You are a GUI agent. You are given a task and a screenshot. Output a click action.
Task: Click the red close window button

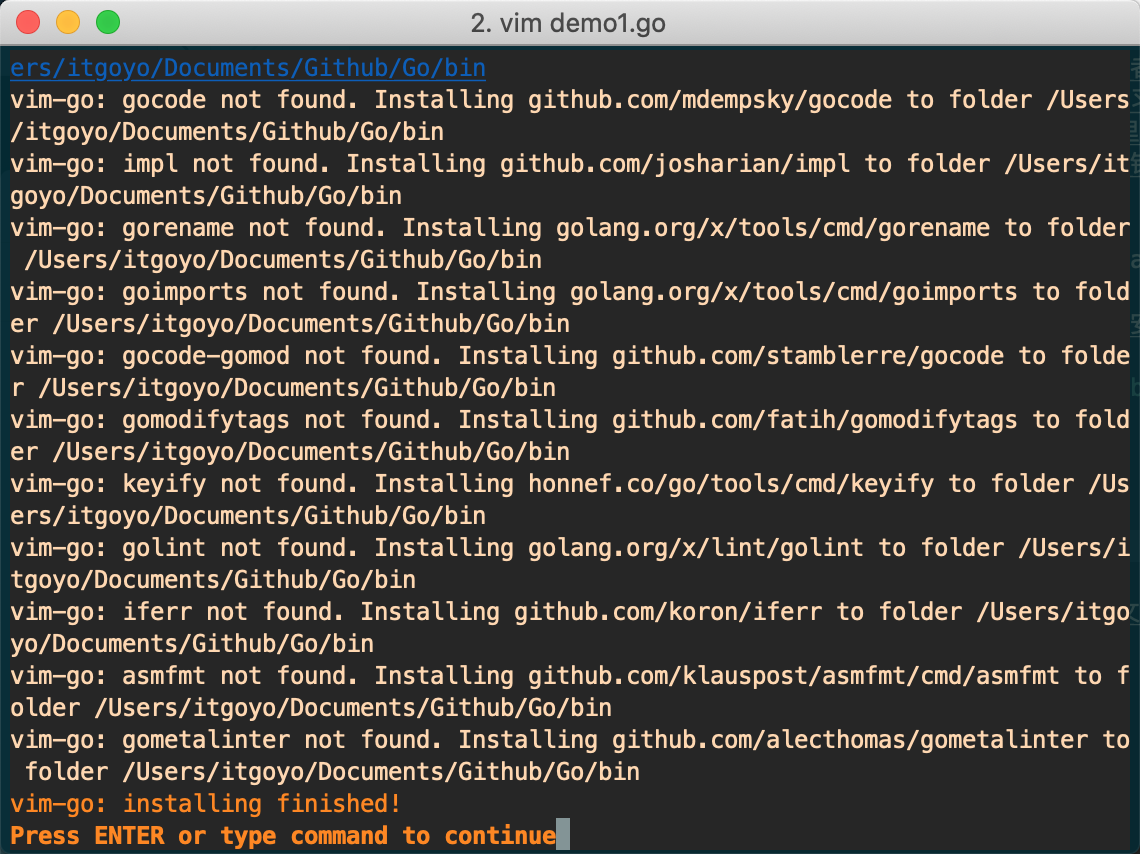pyautogui.click(x=28, y=22)
